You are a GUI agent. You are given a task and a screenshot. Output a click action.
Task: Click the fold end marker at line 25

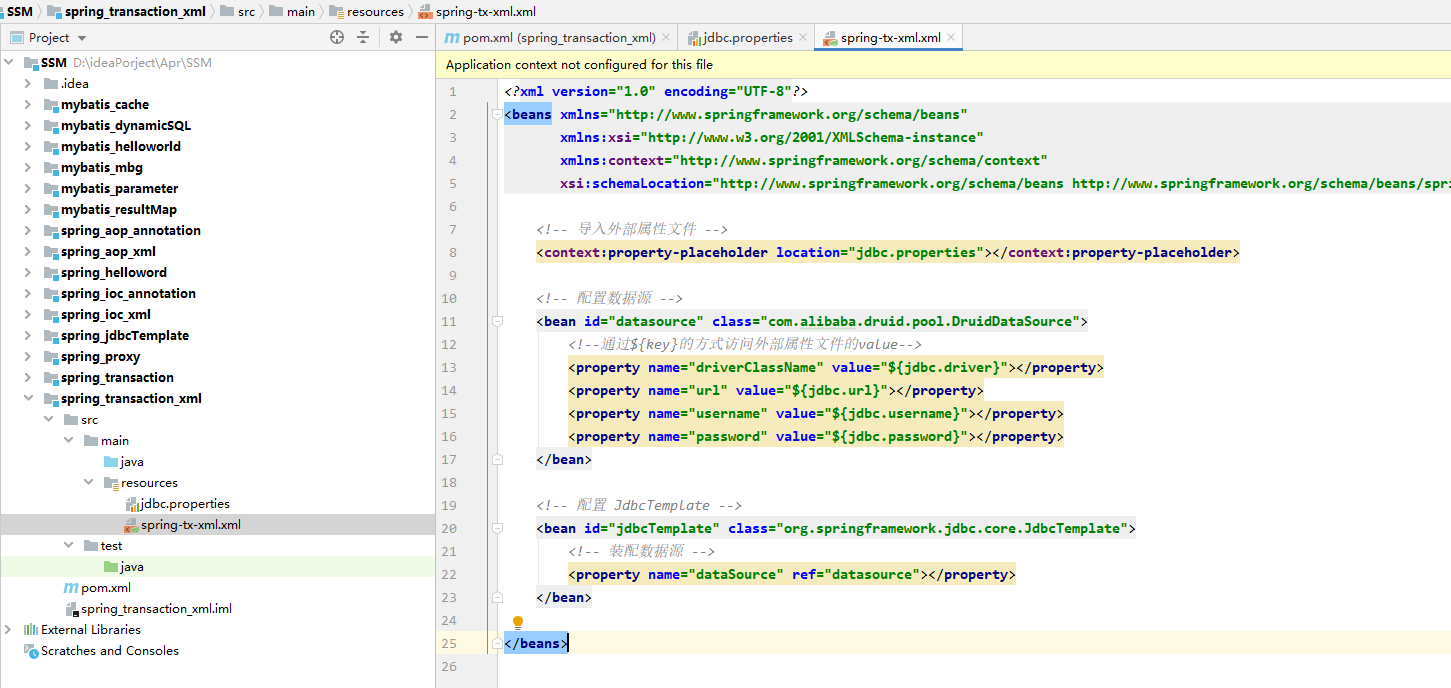tap(497, 644)
